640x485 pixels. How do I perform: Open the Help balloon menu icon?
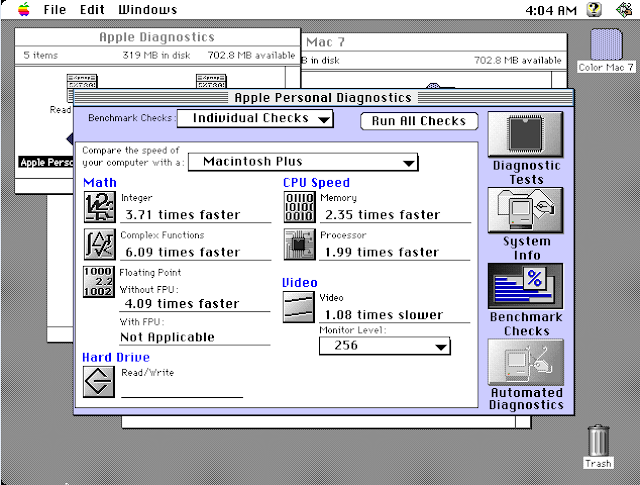[x=594, y=9]
